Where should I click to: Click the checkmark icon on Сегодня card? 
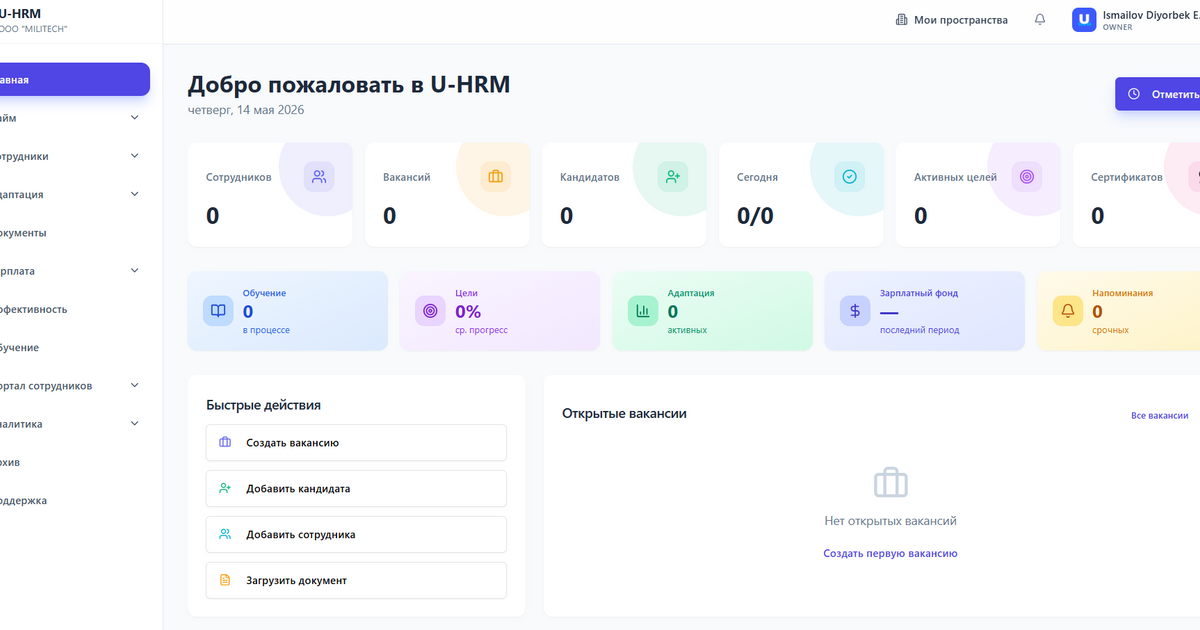point(850,177)
